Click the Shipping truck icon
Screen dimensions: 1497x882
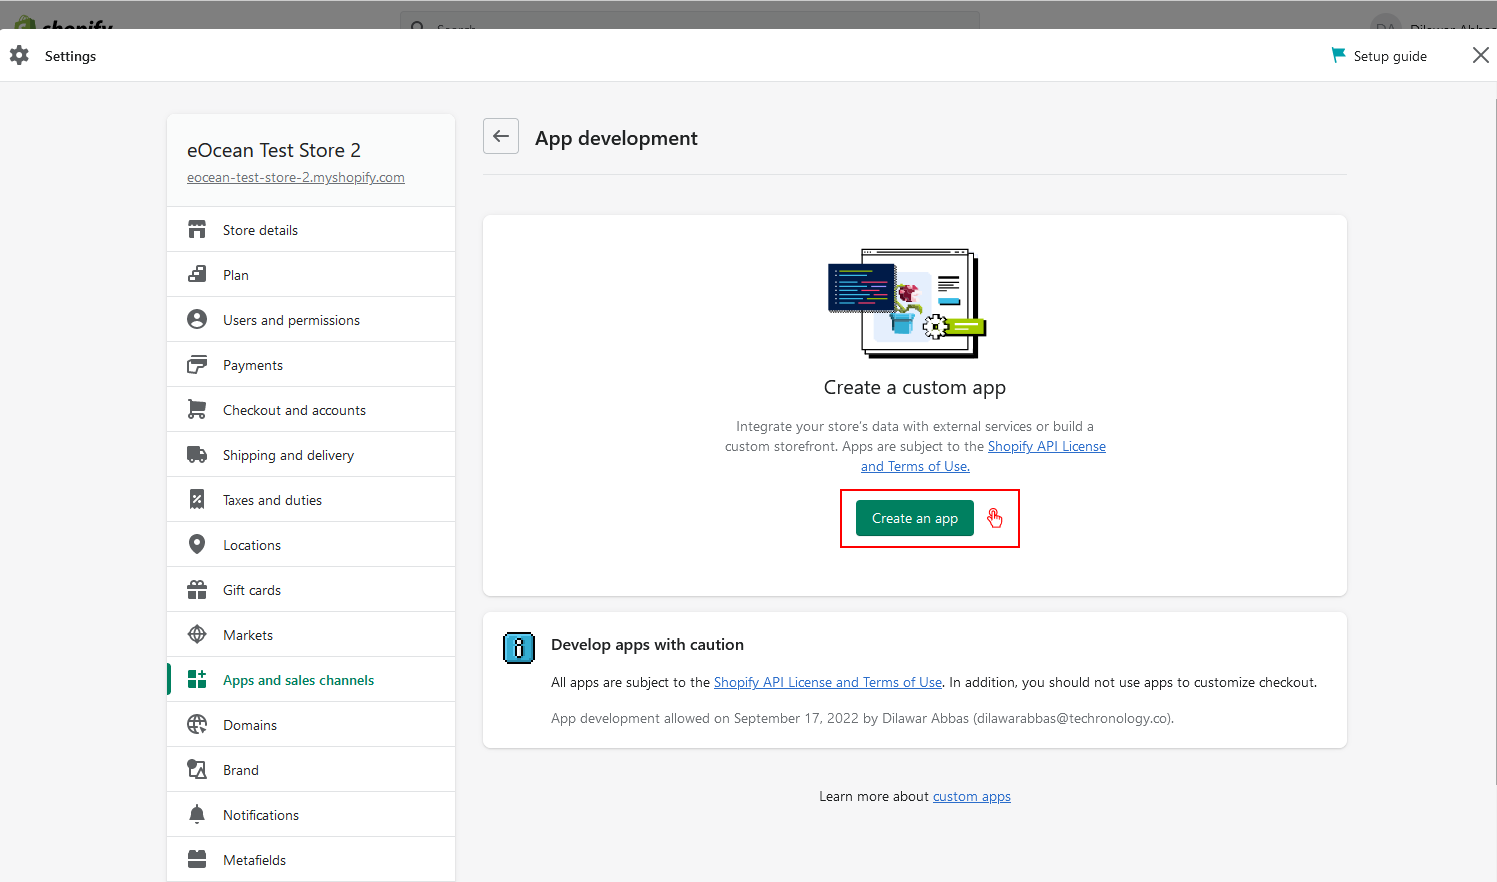pos(197,455)
